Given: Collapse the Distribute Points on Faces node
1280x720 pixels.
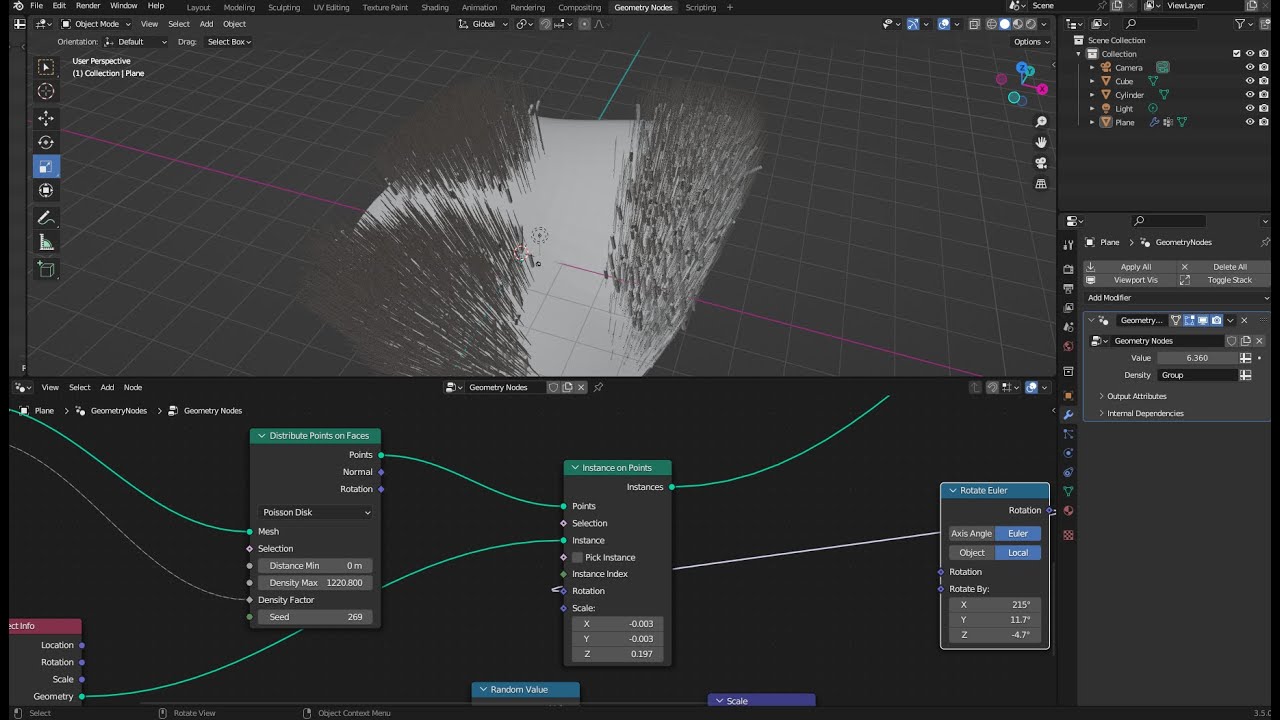Looking at the screenshot, I should [262, 436].
